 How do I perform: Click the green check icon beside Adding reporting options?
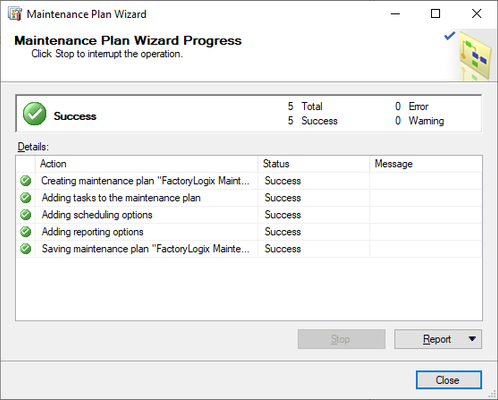[x=26, y=232]
